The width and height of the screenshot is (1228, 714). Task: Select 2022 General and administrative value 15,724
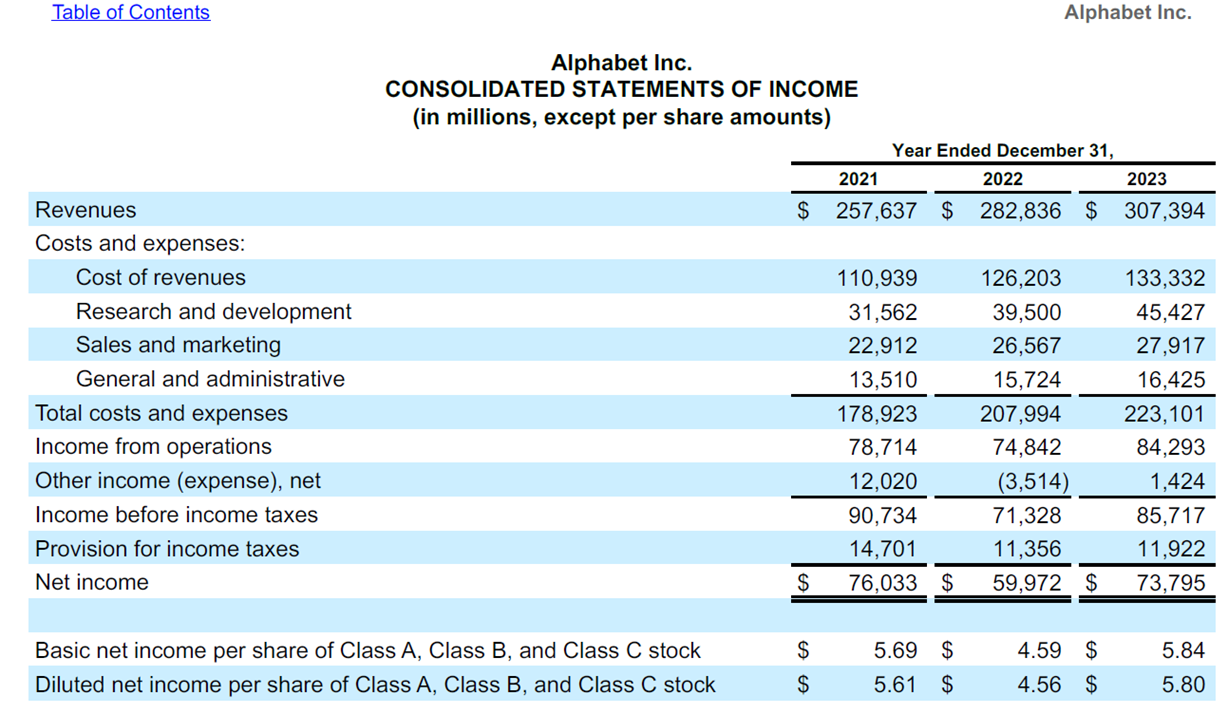tap(1027, 380)
